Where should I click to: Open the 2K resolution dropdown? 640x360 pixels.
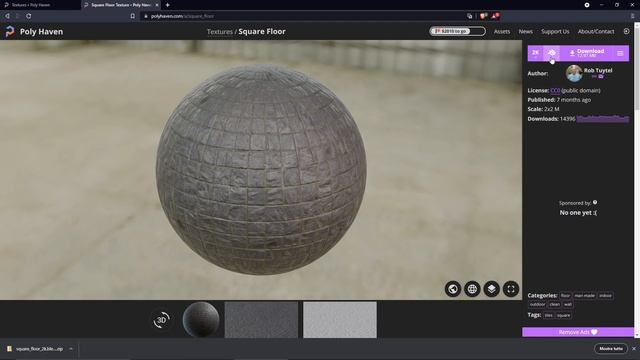[535, 53]
